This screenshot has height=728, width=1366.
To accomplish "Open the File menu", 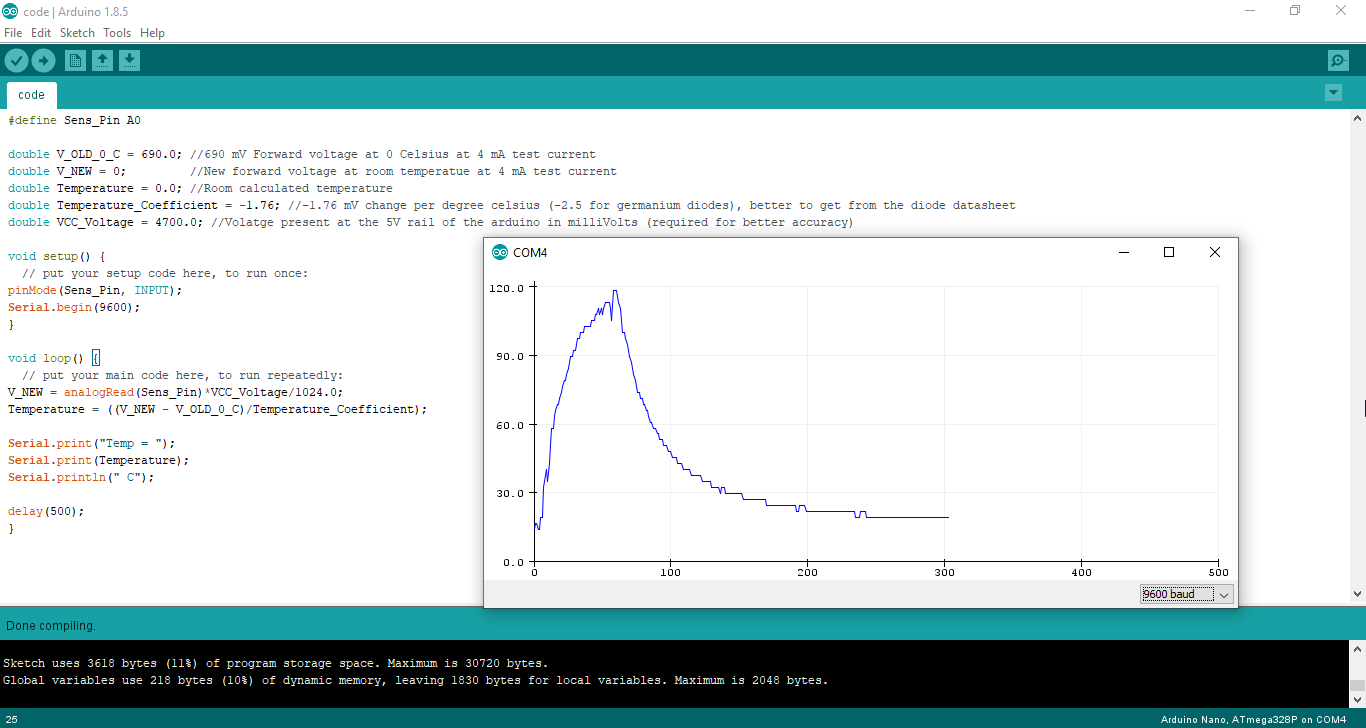I will (13, 33).
